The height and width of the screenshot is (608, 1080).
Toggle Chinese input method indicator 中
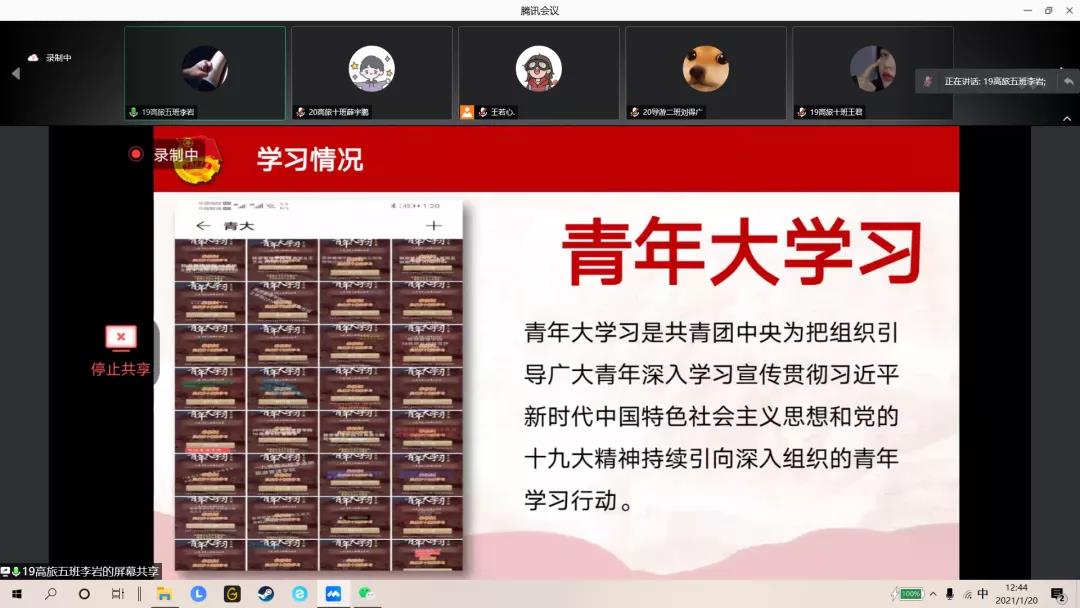click(x=983, y=594)
